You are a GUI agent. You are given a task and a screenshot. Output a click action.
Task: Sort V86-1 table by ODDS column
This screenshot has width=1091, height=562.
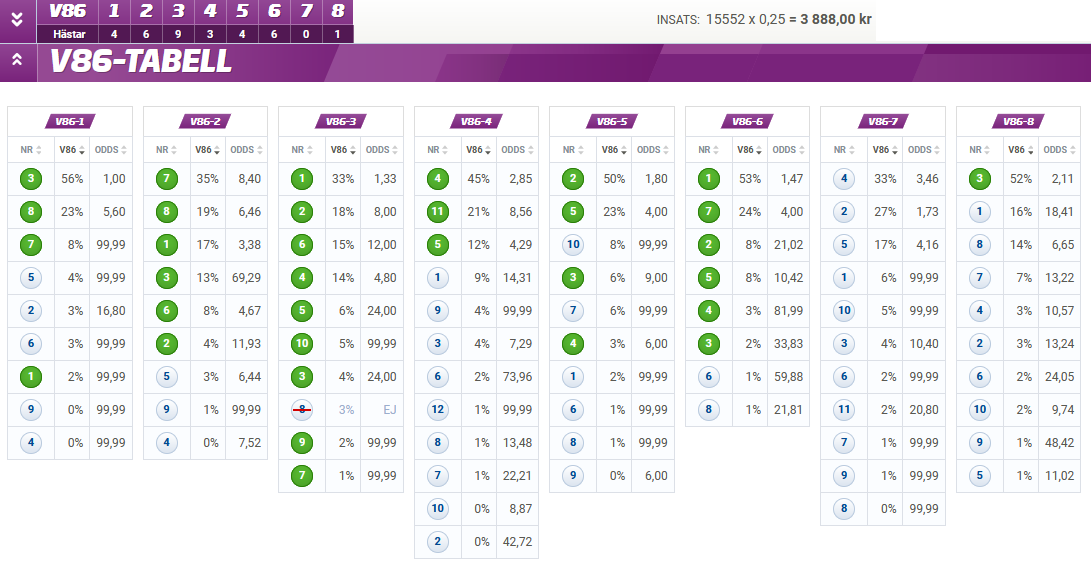(111, 150)
